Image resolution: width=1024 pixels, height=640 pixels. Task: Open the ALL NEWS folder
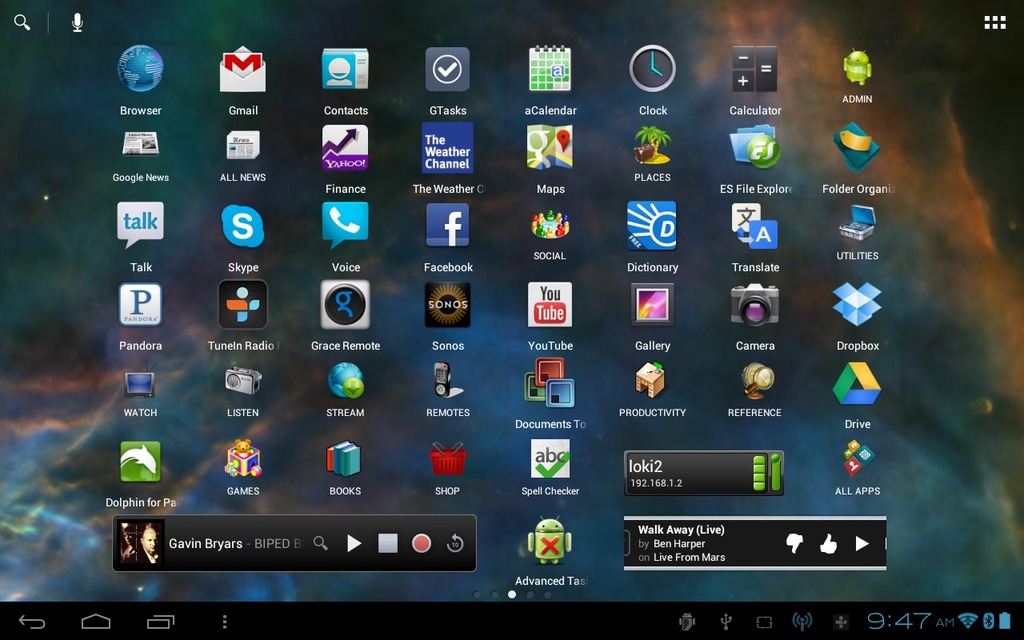click(x=243, y=145)
